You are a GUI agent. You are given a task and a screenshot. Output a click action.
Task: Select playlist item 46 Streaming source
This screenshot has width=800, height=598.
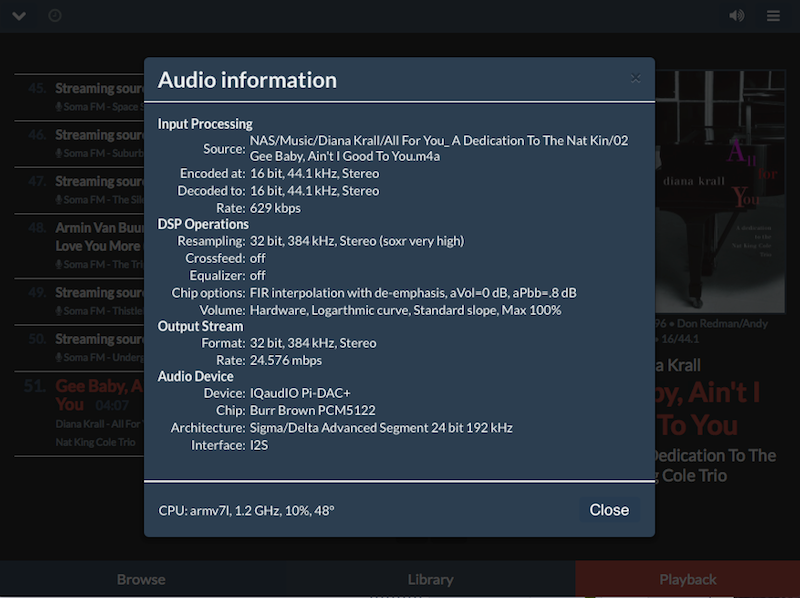pyautogui.click(x=80, y=143)
